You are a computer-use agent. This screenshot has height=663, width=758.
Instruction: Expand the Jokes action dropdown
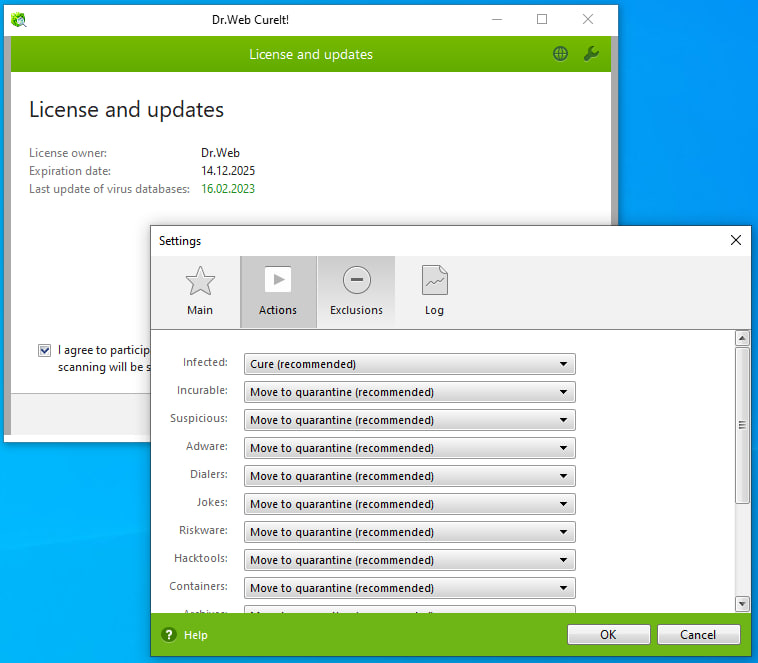click(x=409, y=504)
